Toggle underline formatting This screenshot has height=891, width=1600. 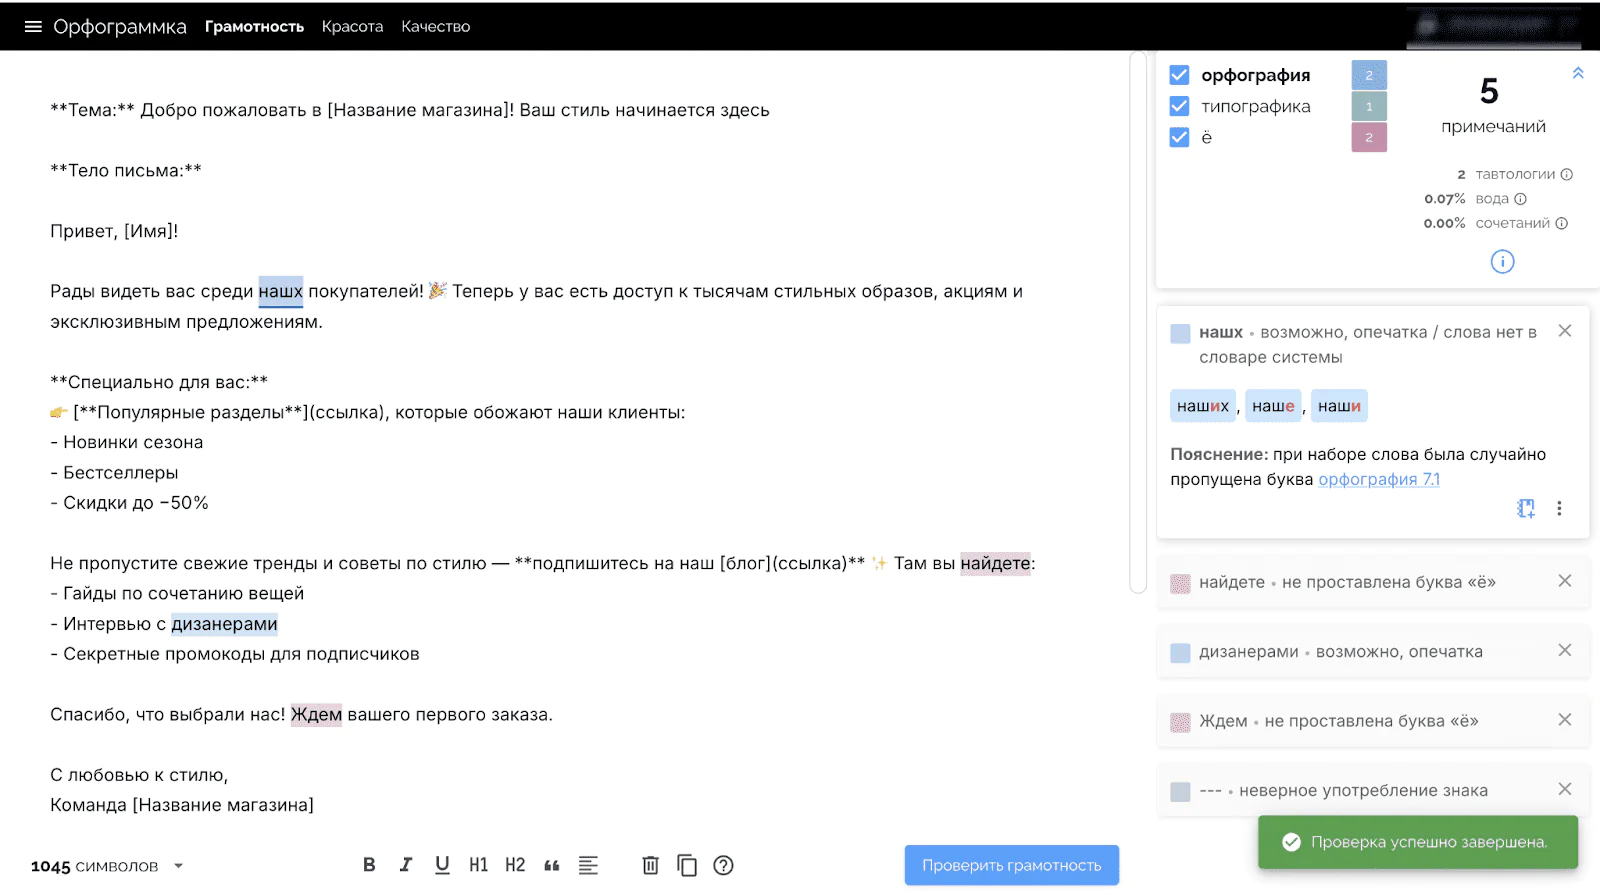pyautogui.click(x=442, y=865)
